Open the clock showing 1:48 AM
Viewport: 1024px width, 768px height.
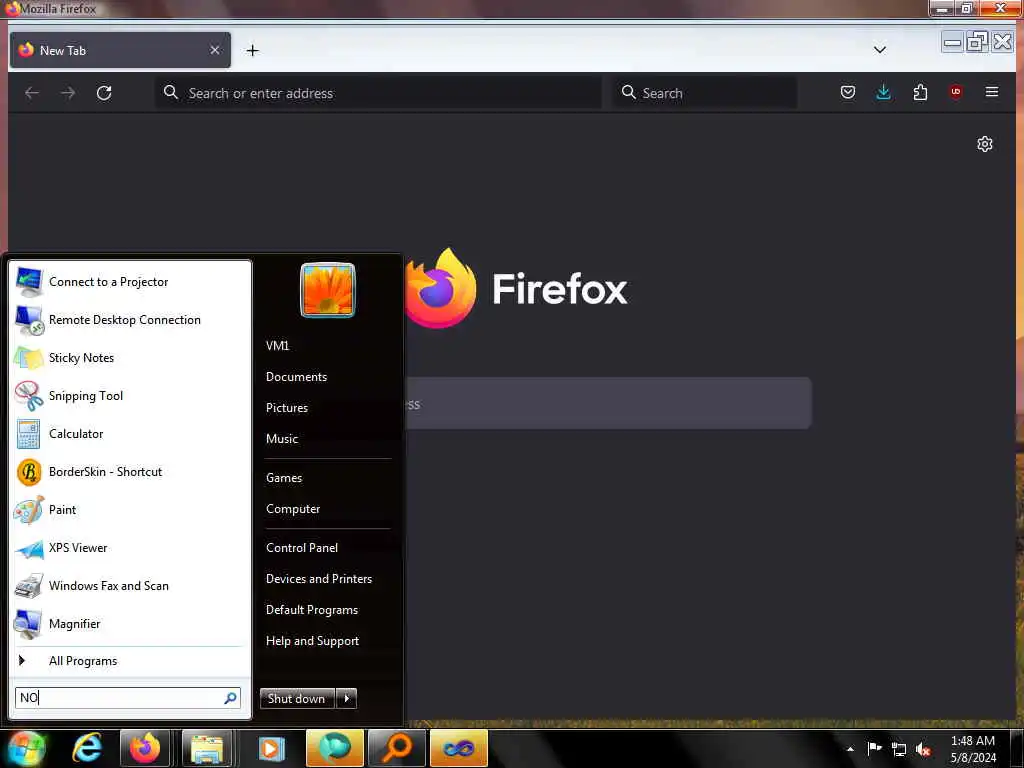(973, 749)
